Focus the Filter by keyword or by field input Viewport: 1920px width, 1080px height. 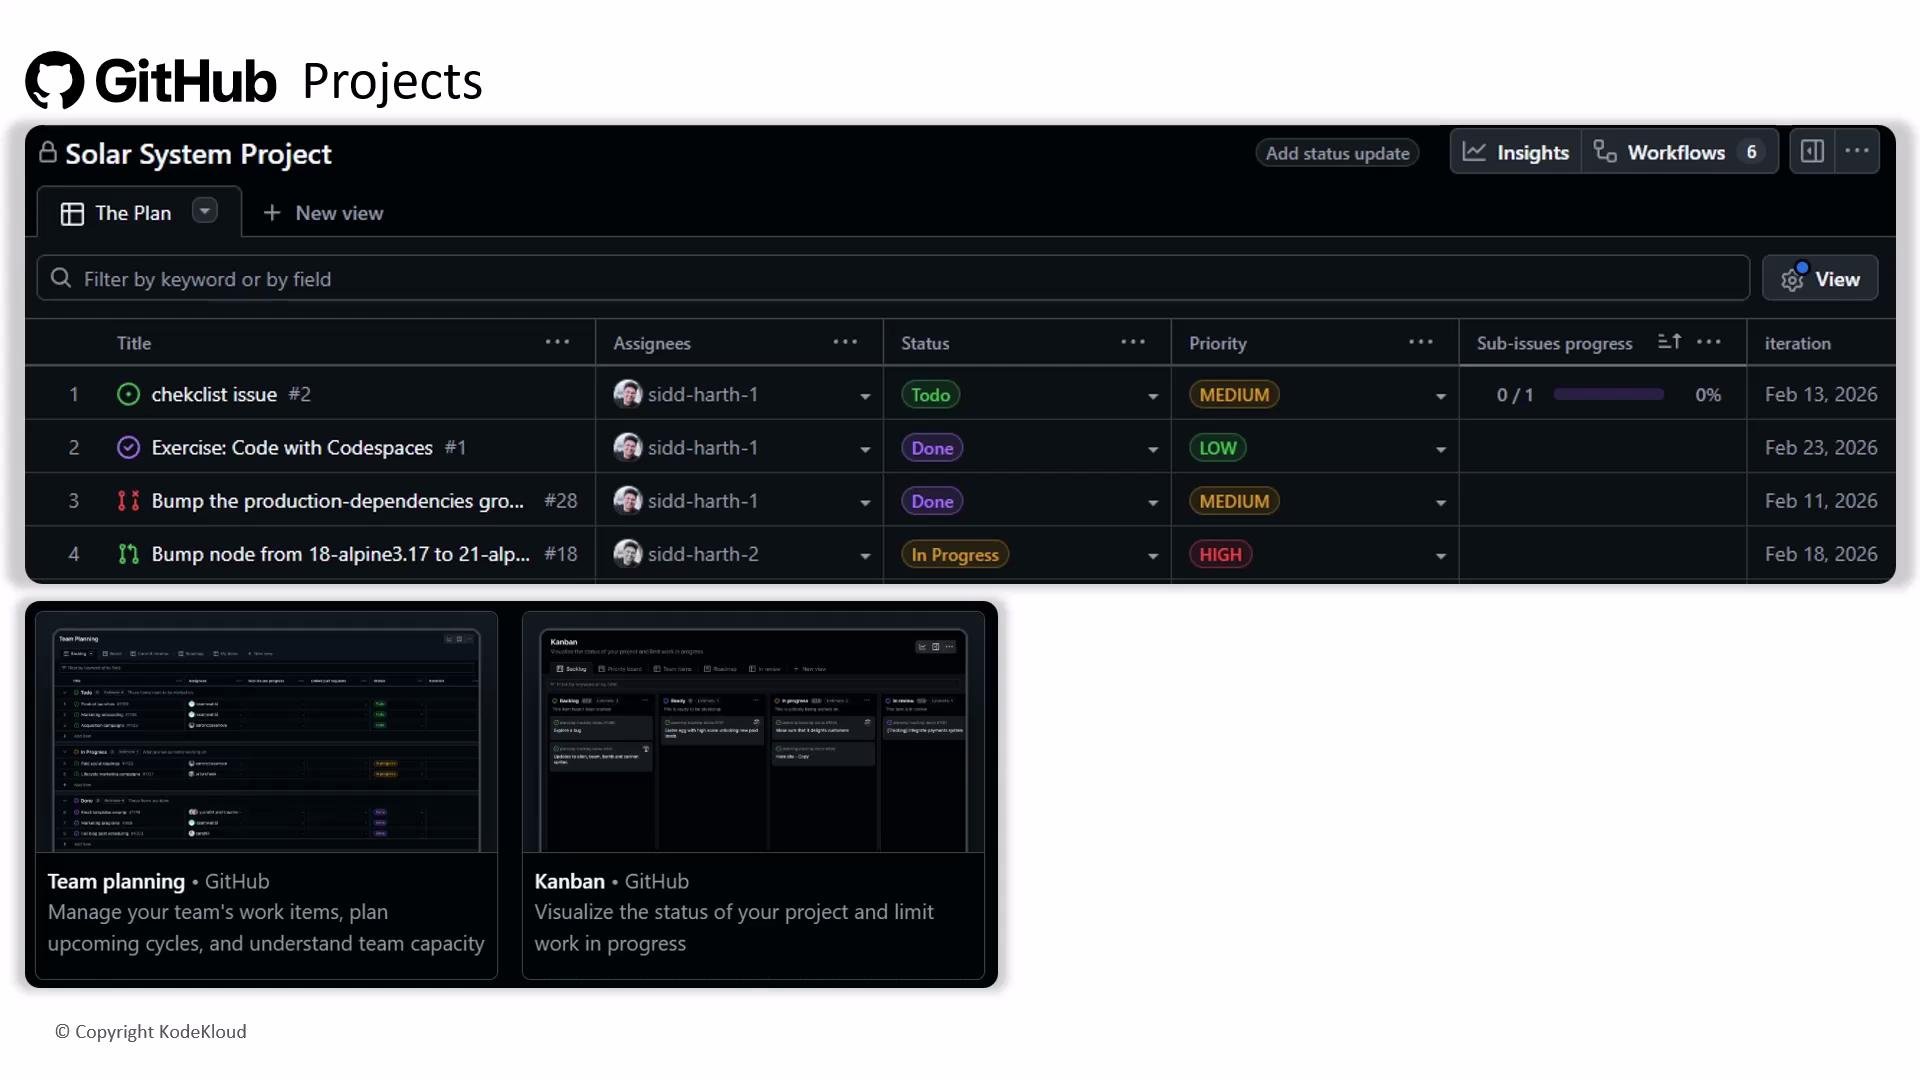point(893,278)
